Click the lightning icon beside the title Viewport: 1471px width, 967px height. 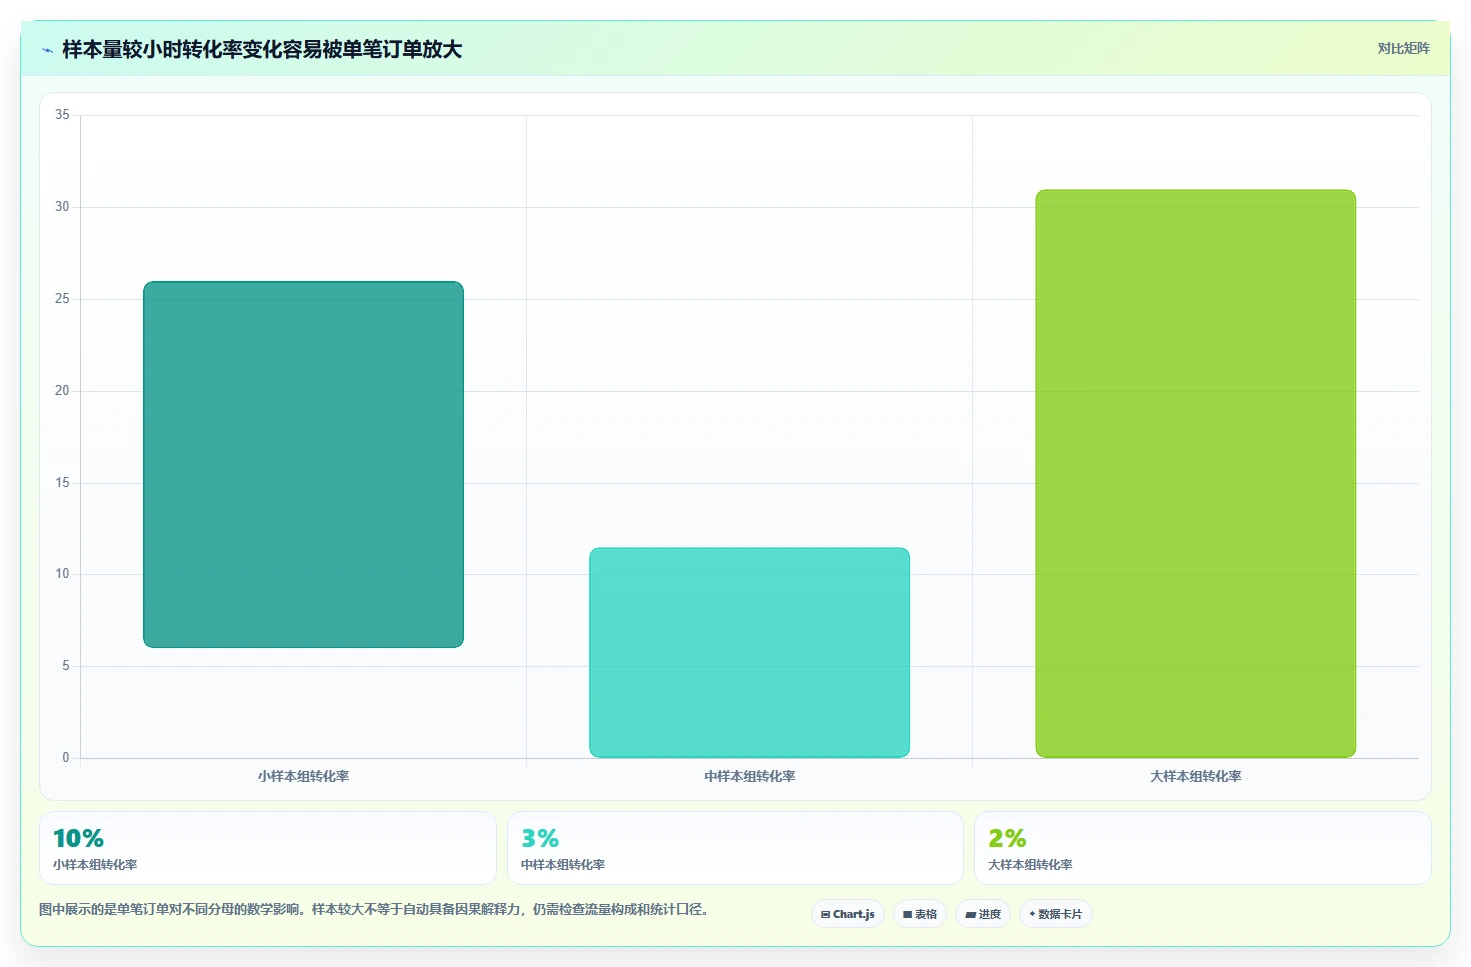coord(48,50)
